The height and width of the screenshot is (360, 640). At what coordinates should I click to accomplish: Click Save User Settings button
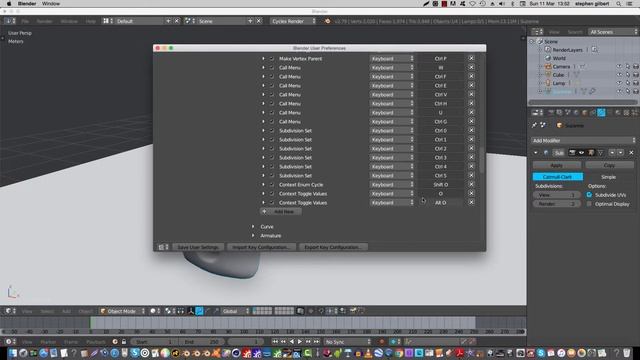point(198,247)
